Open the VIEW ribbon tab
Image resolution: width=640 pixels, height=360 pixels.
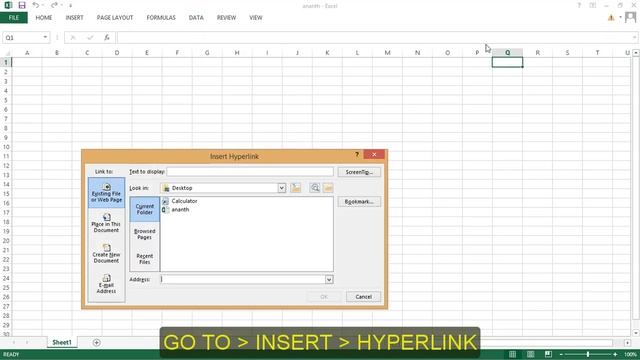pyautogui.click(x=256, y=18)
